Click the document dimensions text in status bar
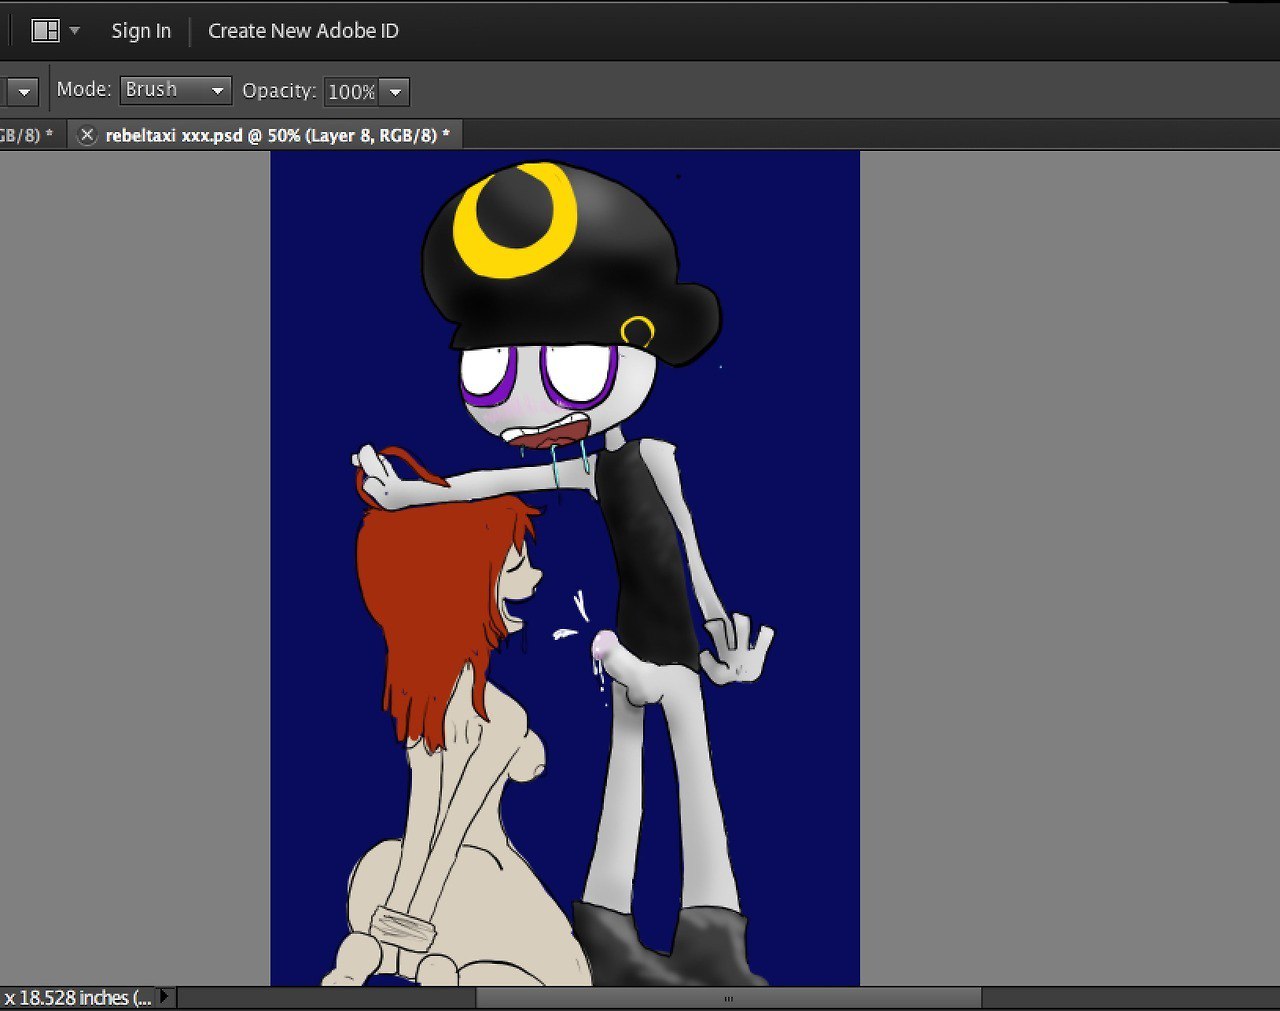Viewport: 1280px width, 1011px height. tap(77, 998)
